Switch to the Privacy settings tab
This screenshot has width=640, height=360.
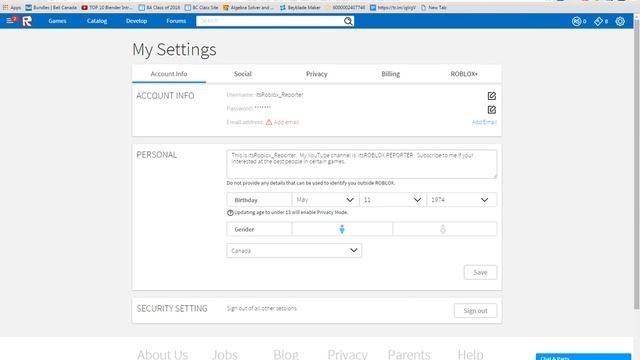click(316, 74)
